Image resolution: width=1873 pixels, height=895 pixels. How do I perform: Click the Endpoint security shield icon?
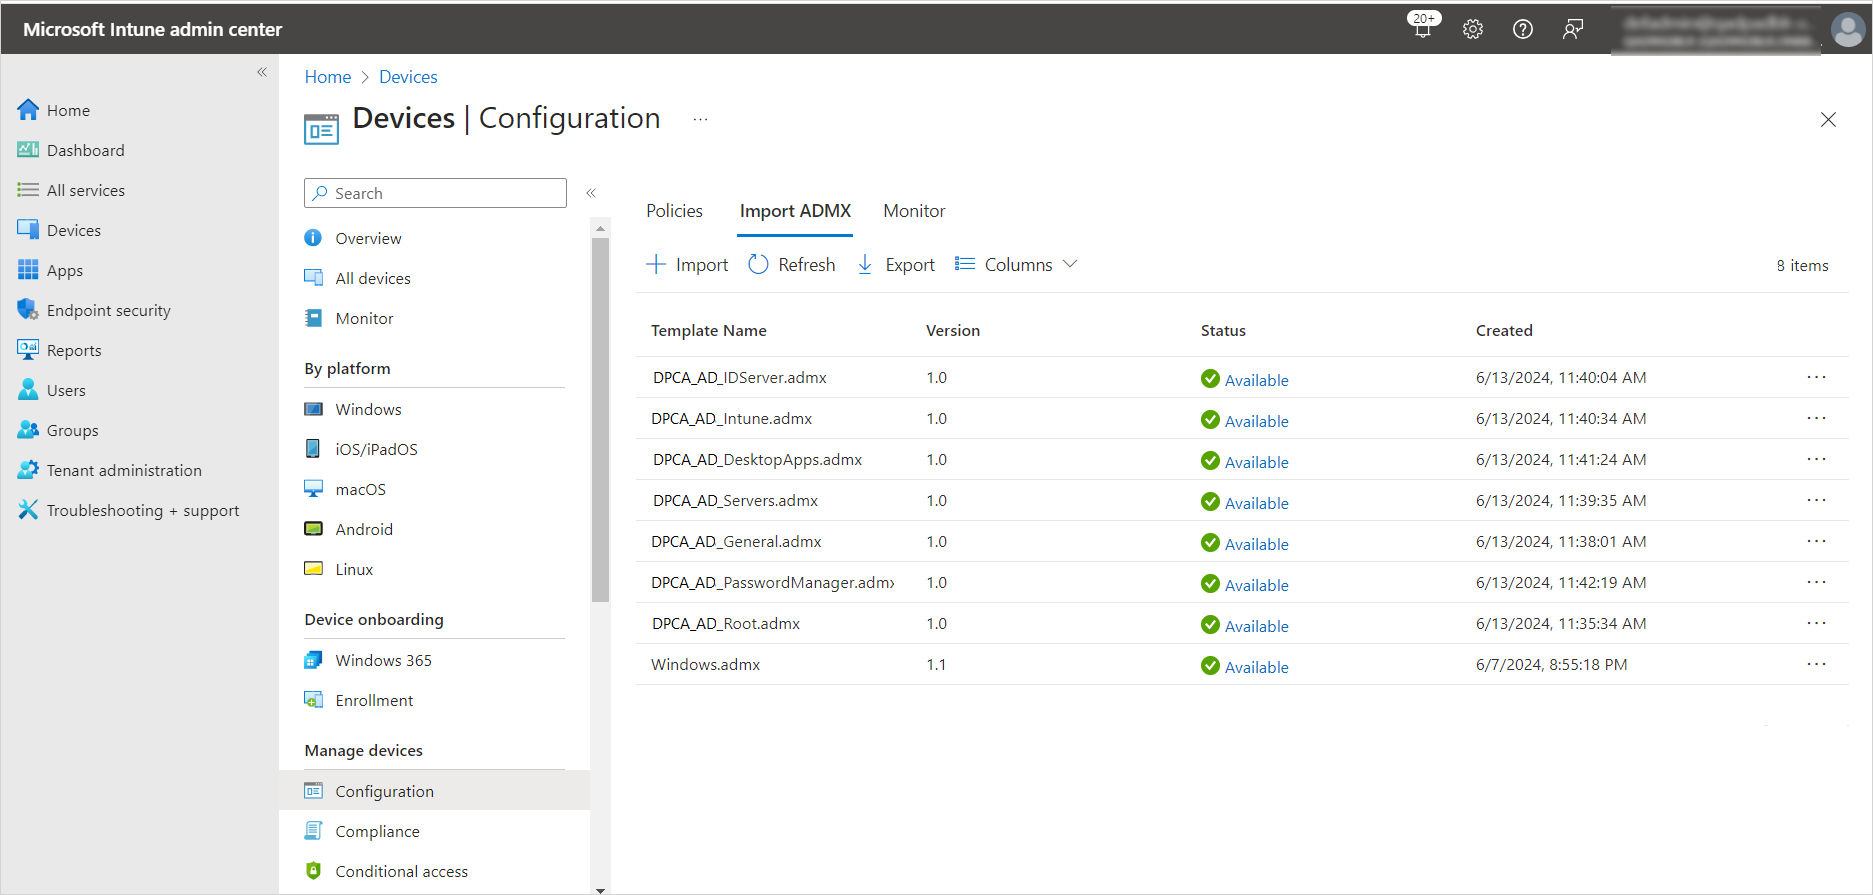click(x=28, y=310)
